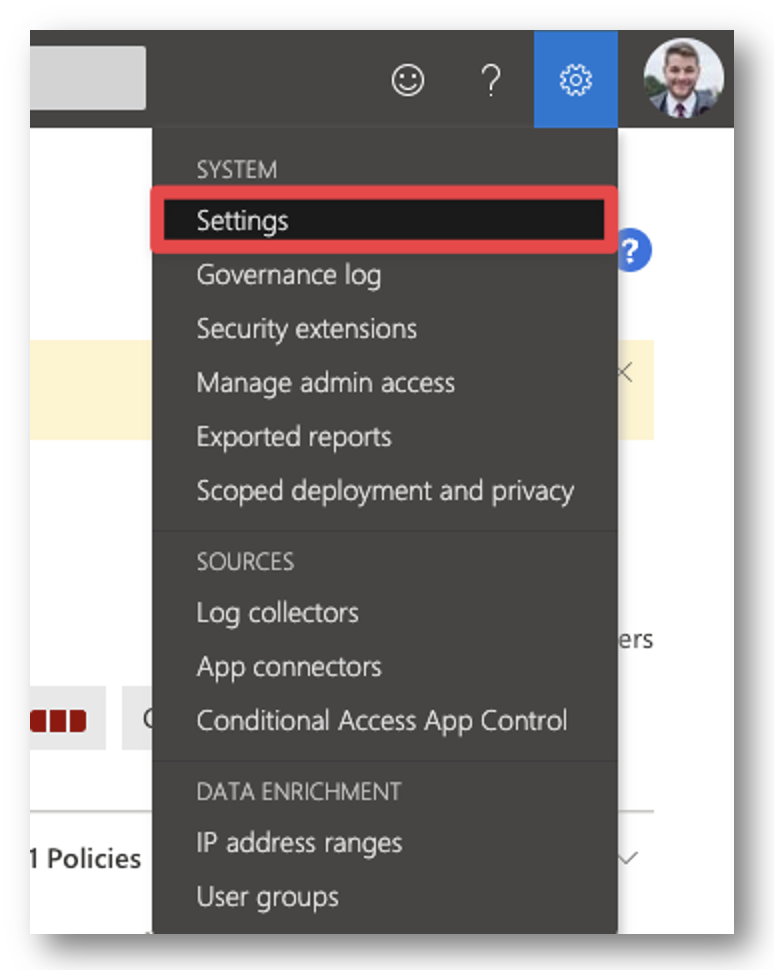
Task: Click the red severity bars indicator
Action: tap(58, 721)
